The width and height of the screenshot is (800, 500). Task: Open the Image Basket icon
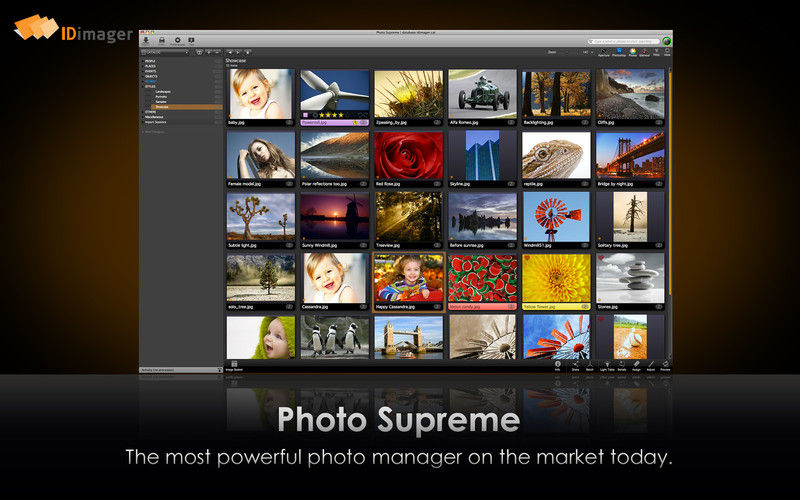234,364
